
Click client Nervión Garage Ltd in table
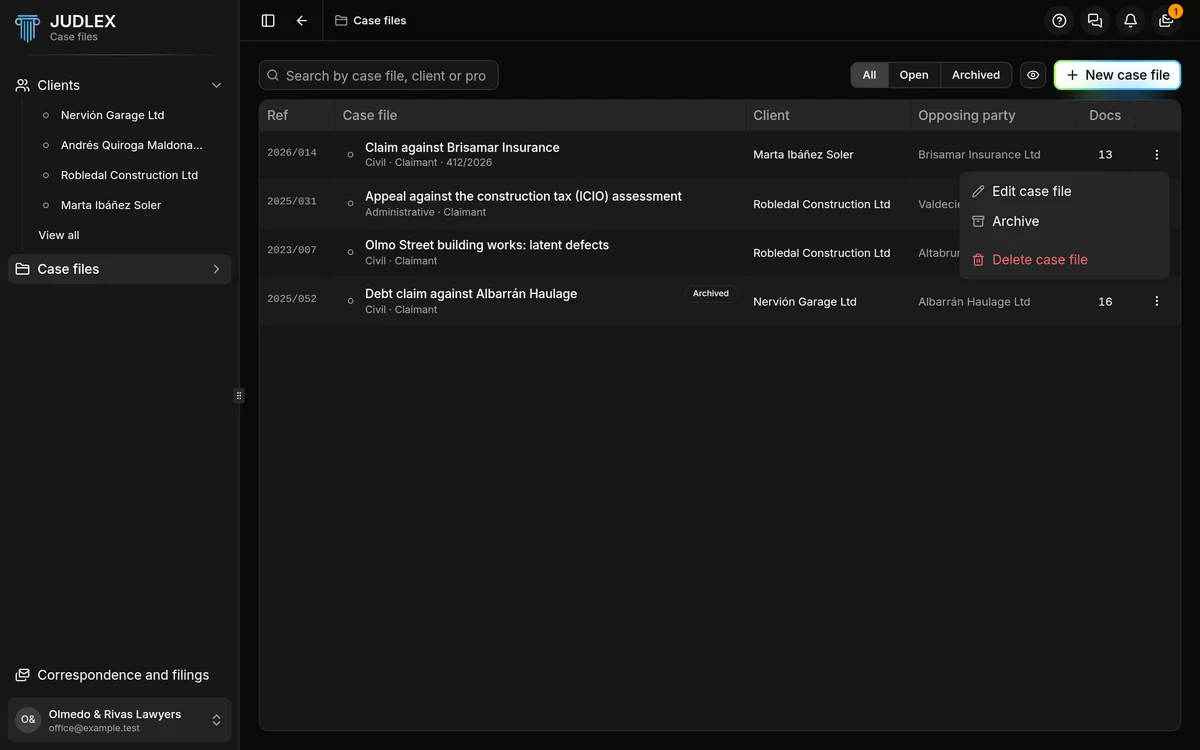805,301
